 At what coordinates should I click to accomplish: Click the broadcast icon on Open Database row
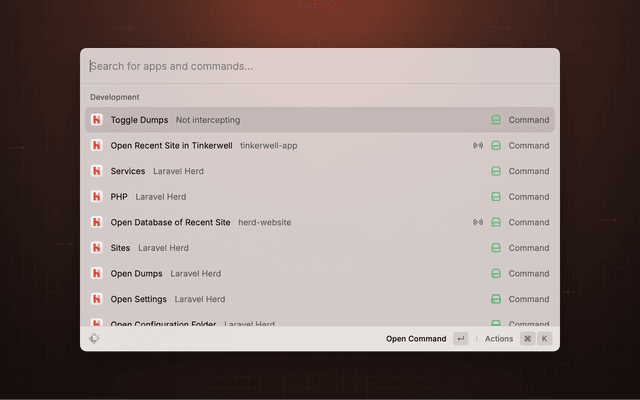[x=478, y=222]
